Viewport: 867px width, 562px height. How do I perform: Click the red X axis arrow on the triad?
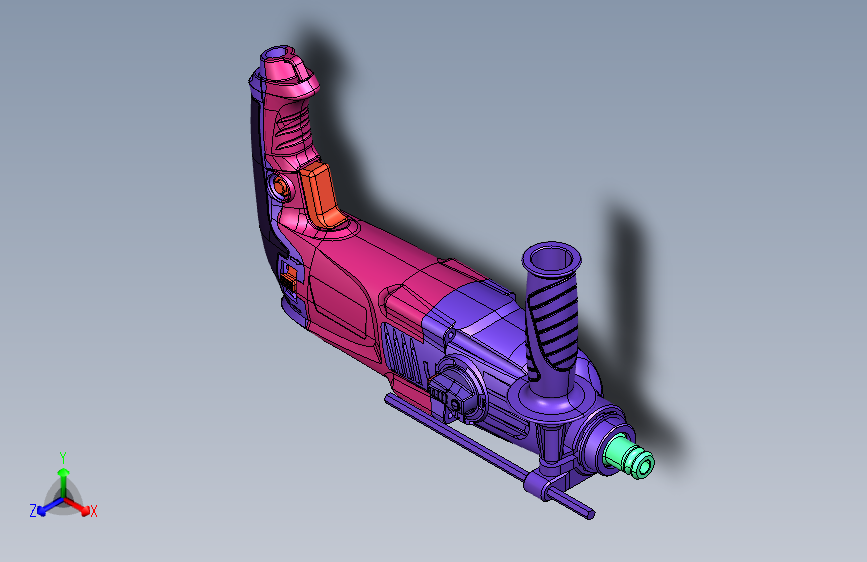coord(79,507)
